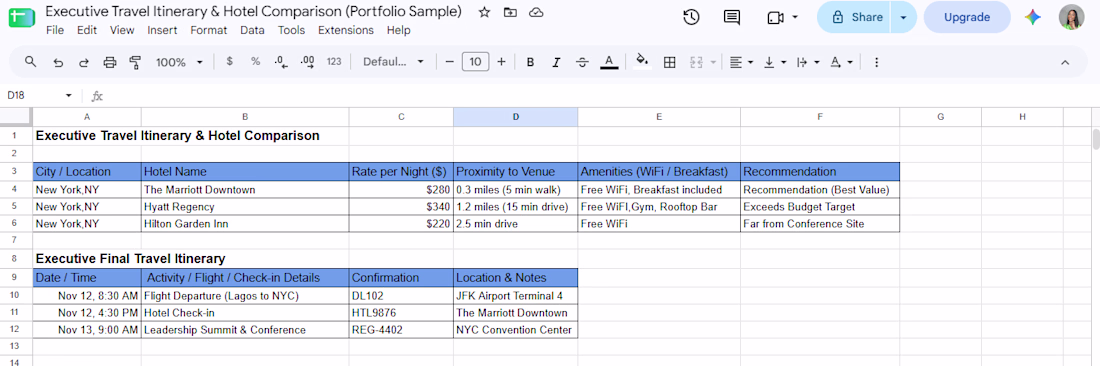Select cell containing HTL9876
Screen dimensions: 1100x366
pyautogui.click(x=401, y=313)
